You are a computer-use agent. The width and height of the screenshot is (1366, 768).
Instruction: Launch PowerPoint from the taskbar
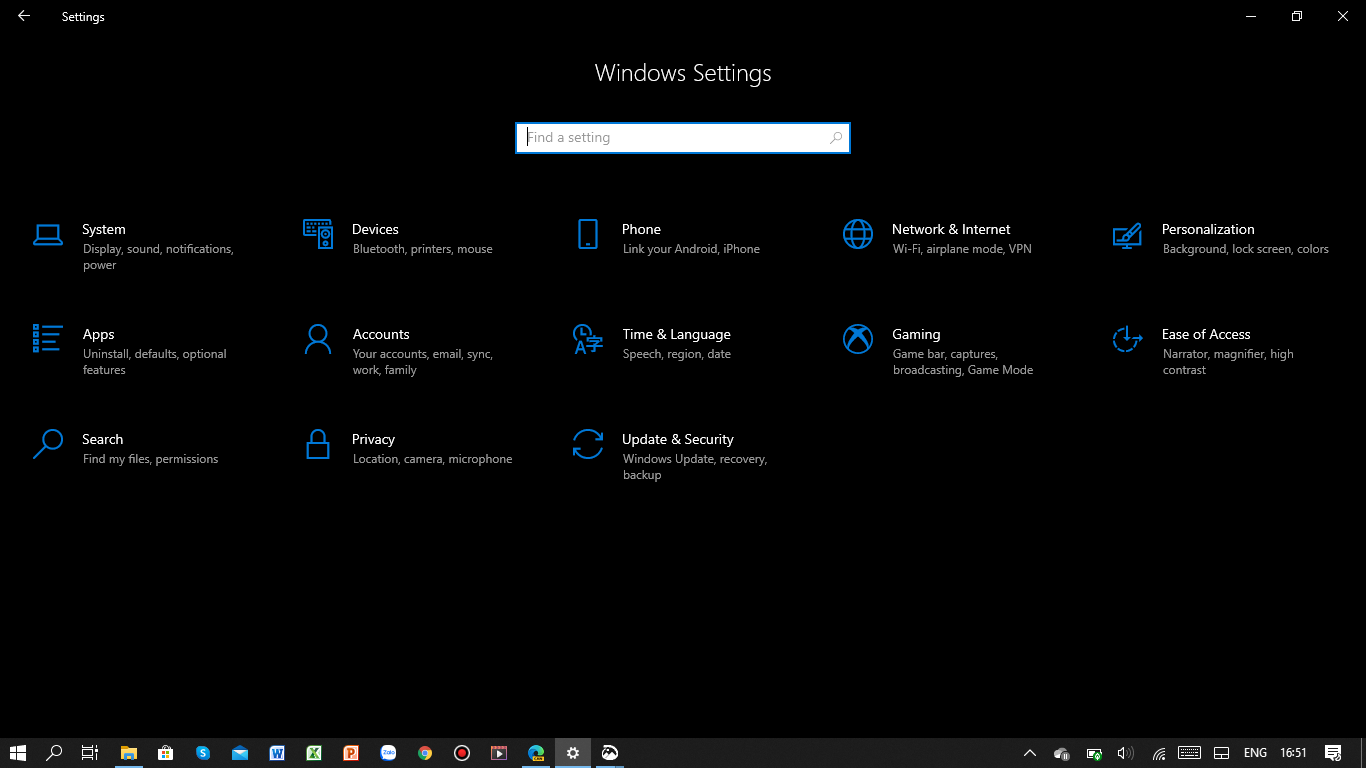pos(351,753)
